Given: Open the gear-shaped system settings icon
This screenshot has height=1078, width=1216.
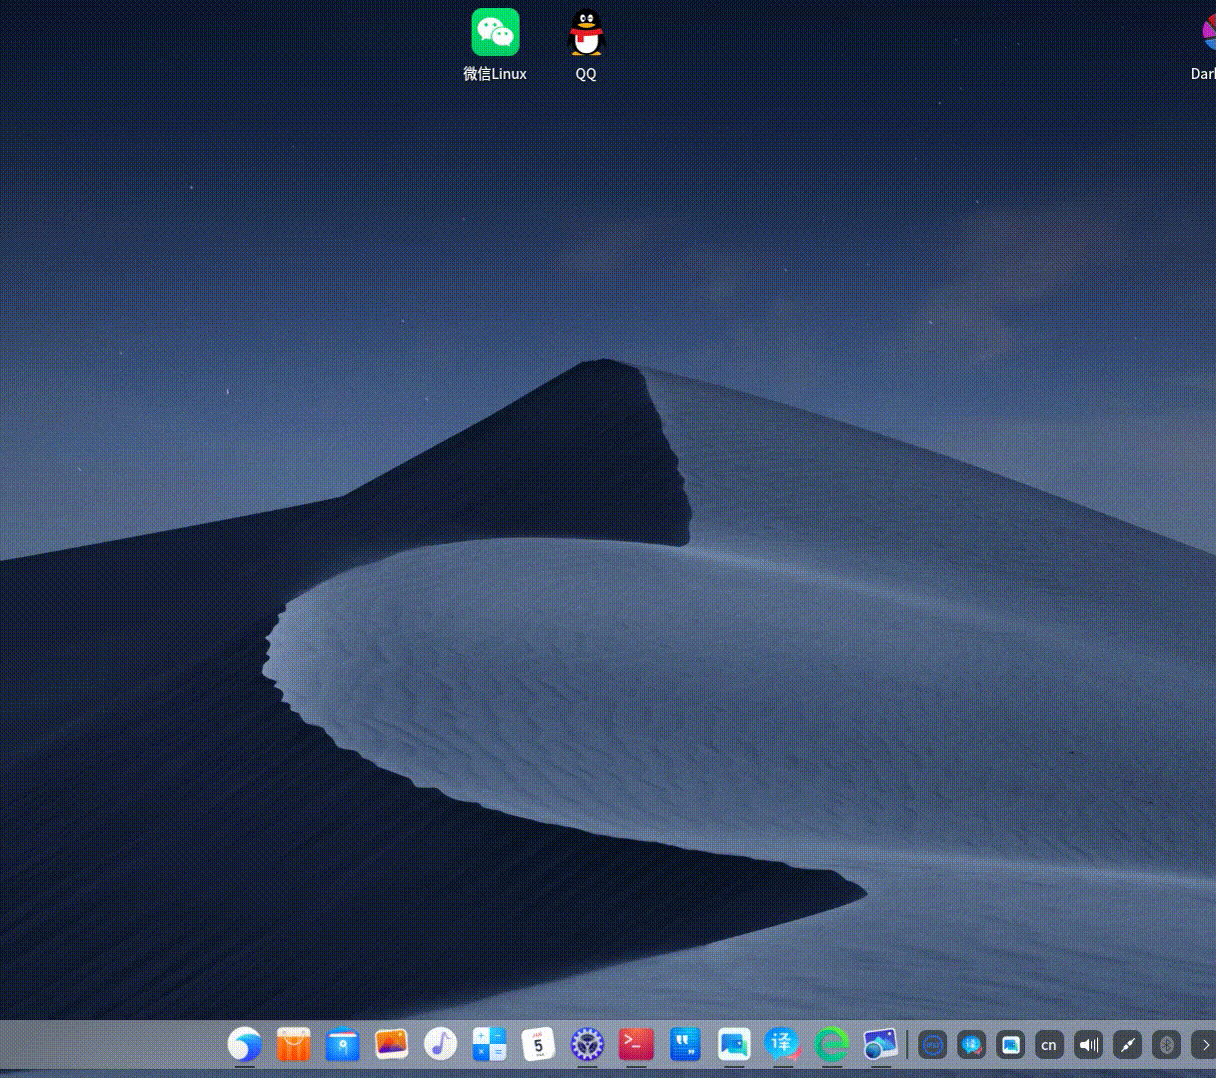Looking at the screenshot, I should tap(587, 1045).
